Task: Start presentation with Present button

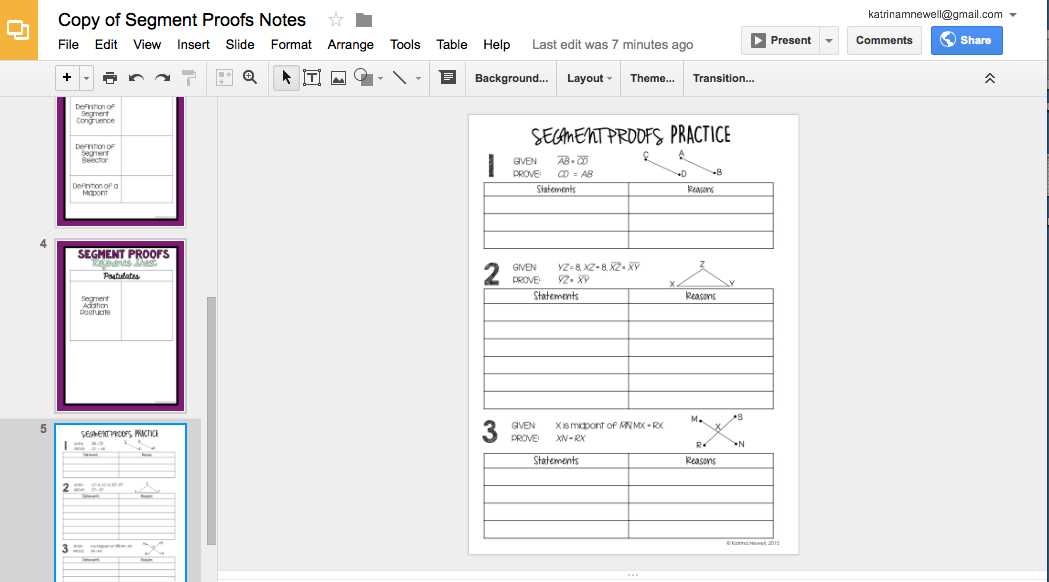Action: [780, 40]
